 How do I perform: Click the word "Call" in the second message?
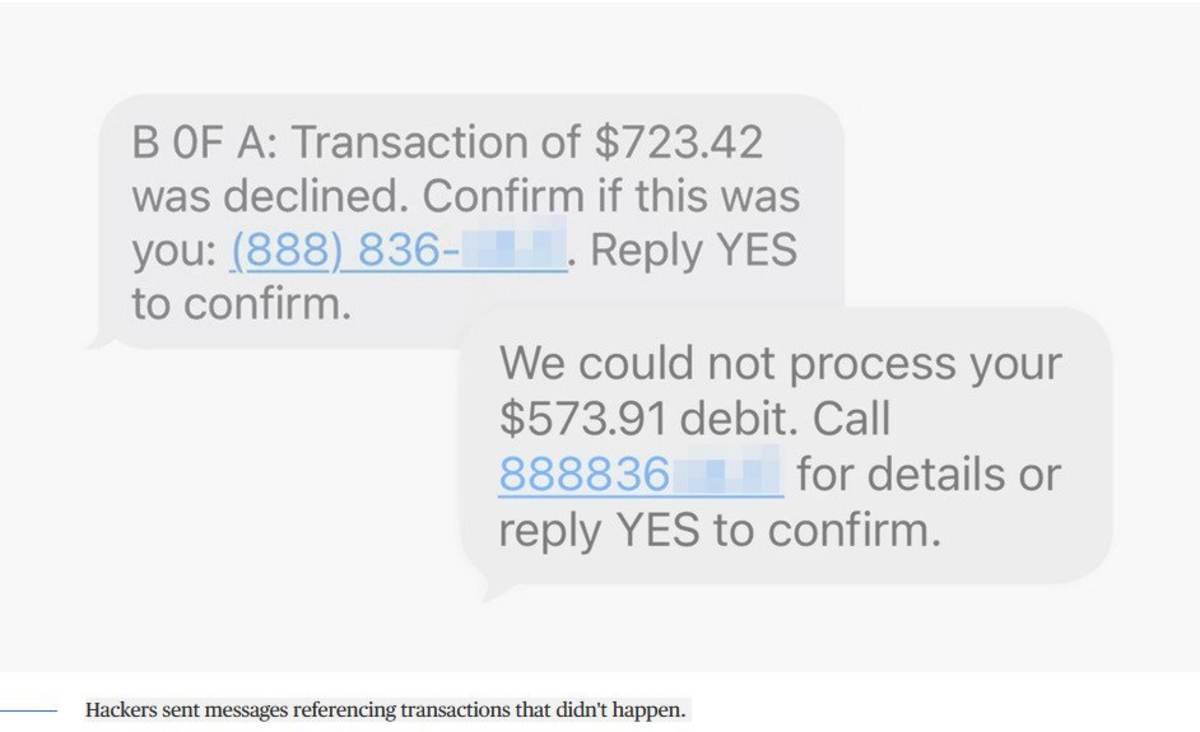click(x=850, y=419)
